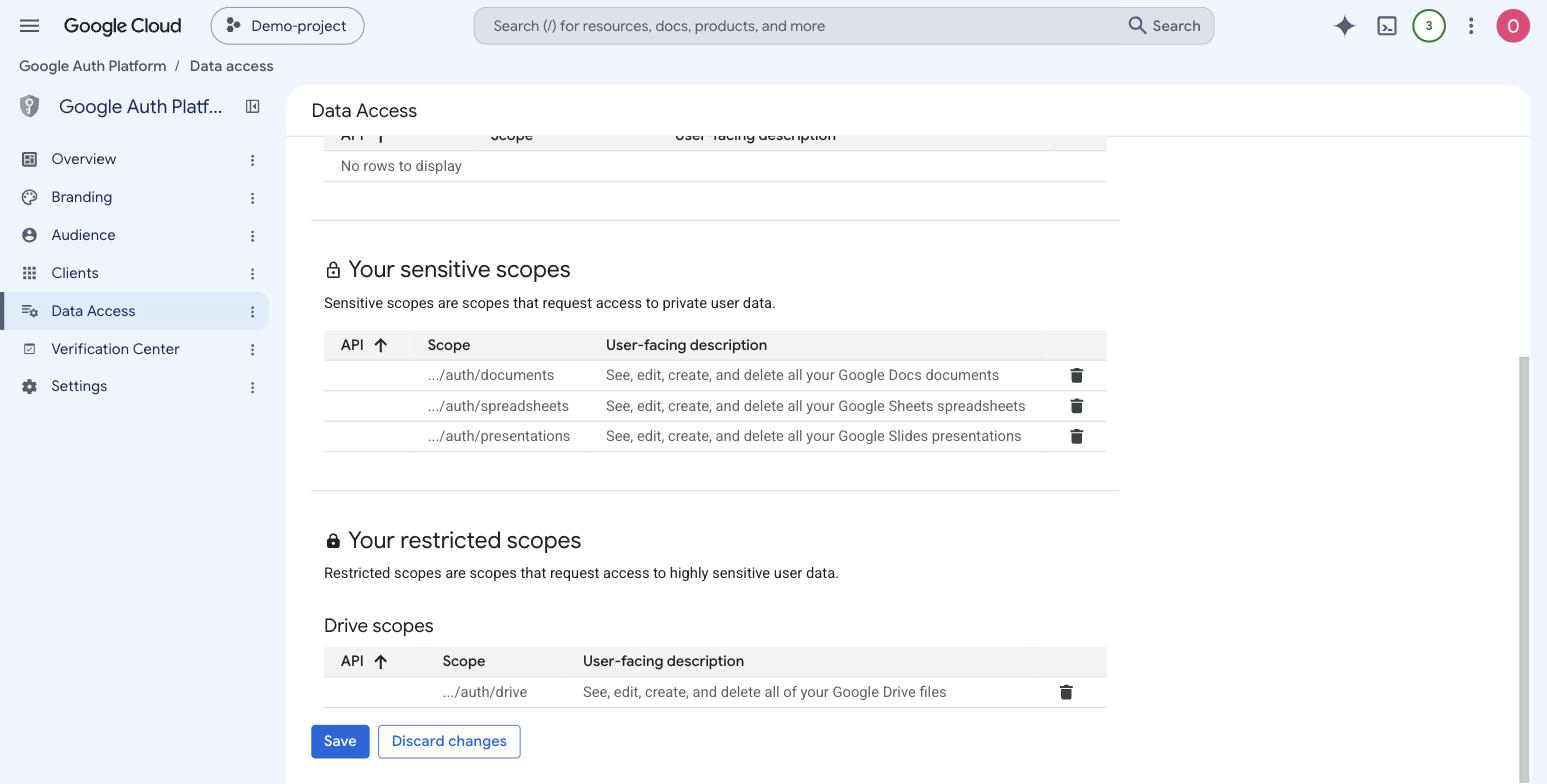Open more options for Data Access item

pos(252,312)
